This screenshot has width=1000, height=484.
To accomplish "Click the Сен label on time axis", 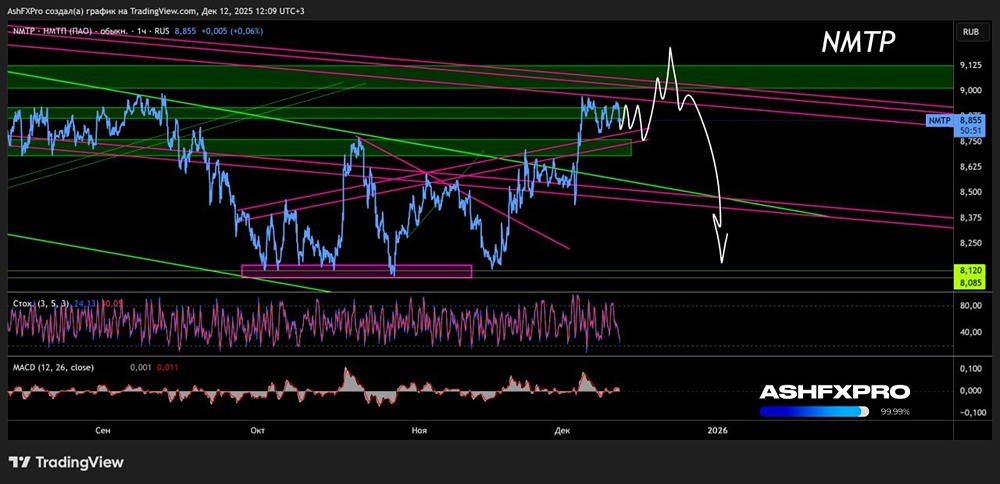I will (103, 430).
